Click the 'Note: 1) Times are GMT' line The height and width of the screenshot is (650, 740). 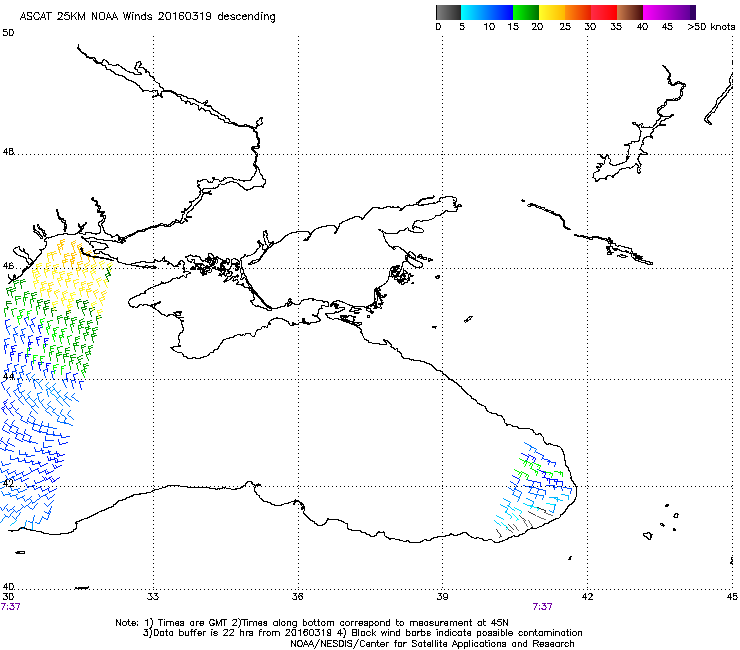point(312,623)
